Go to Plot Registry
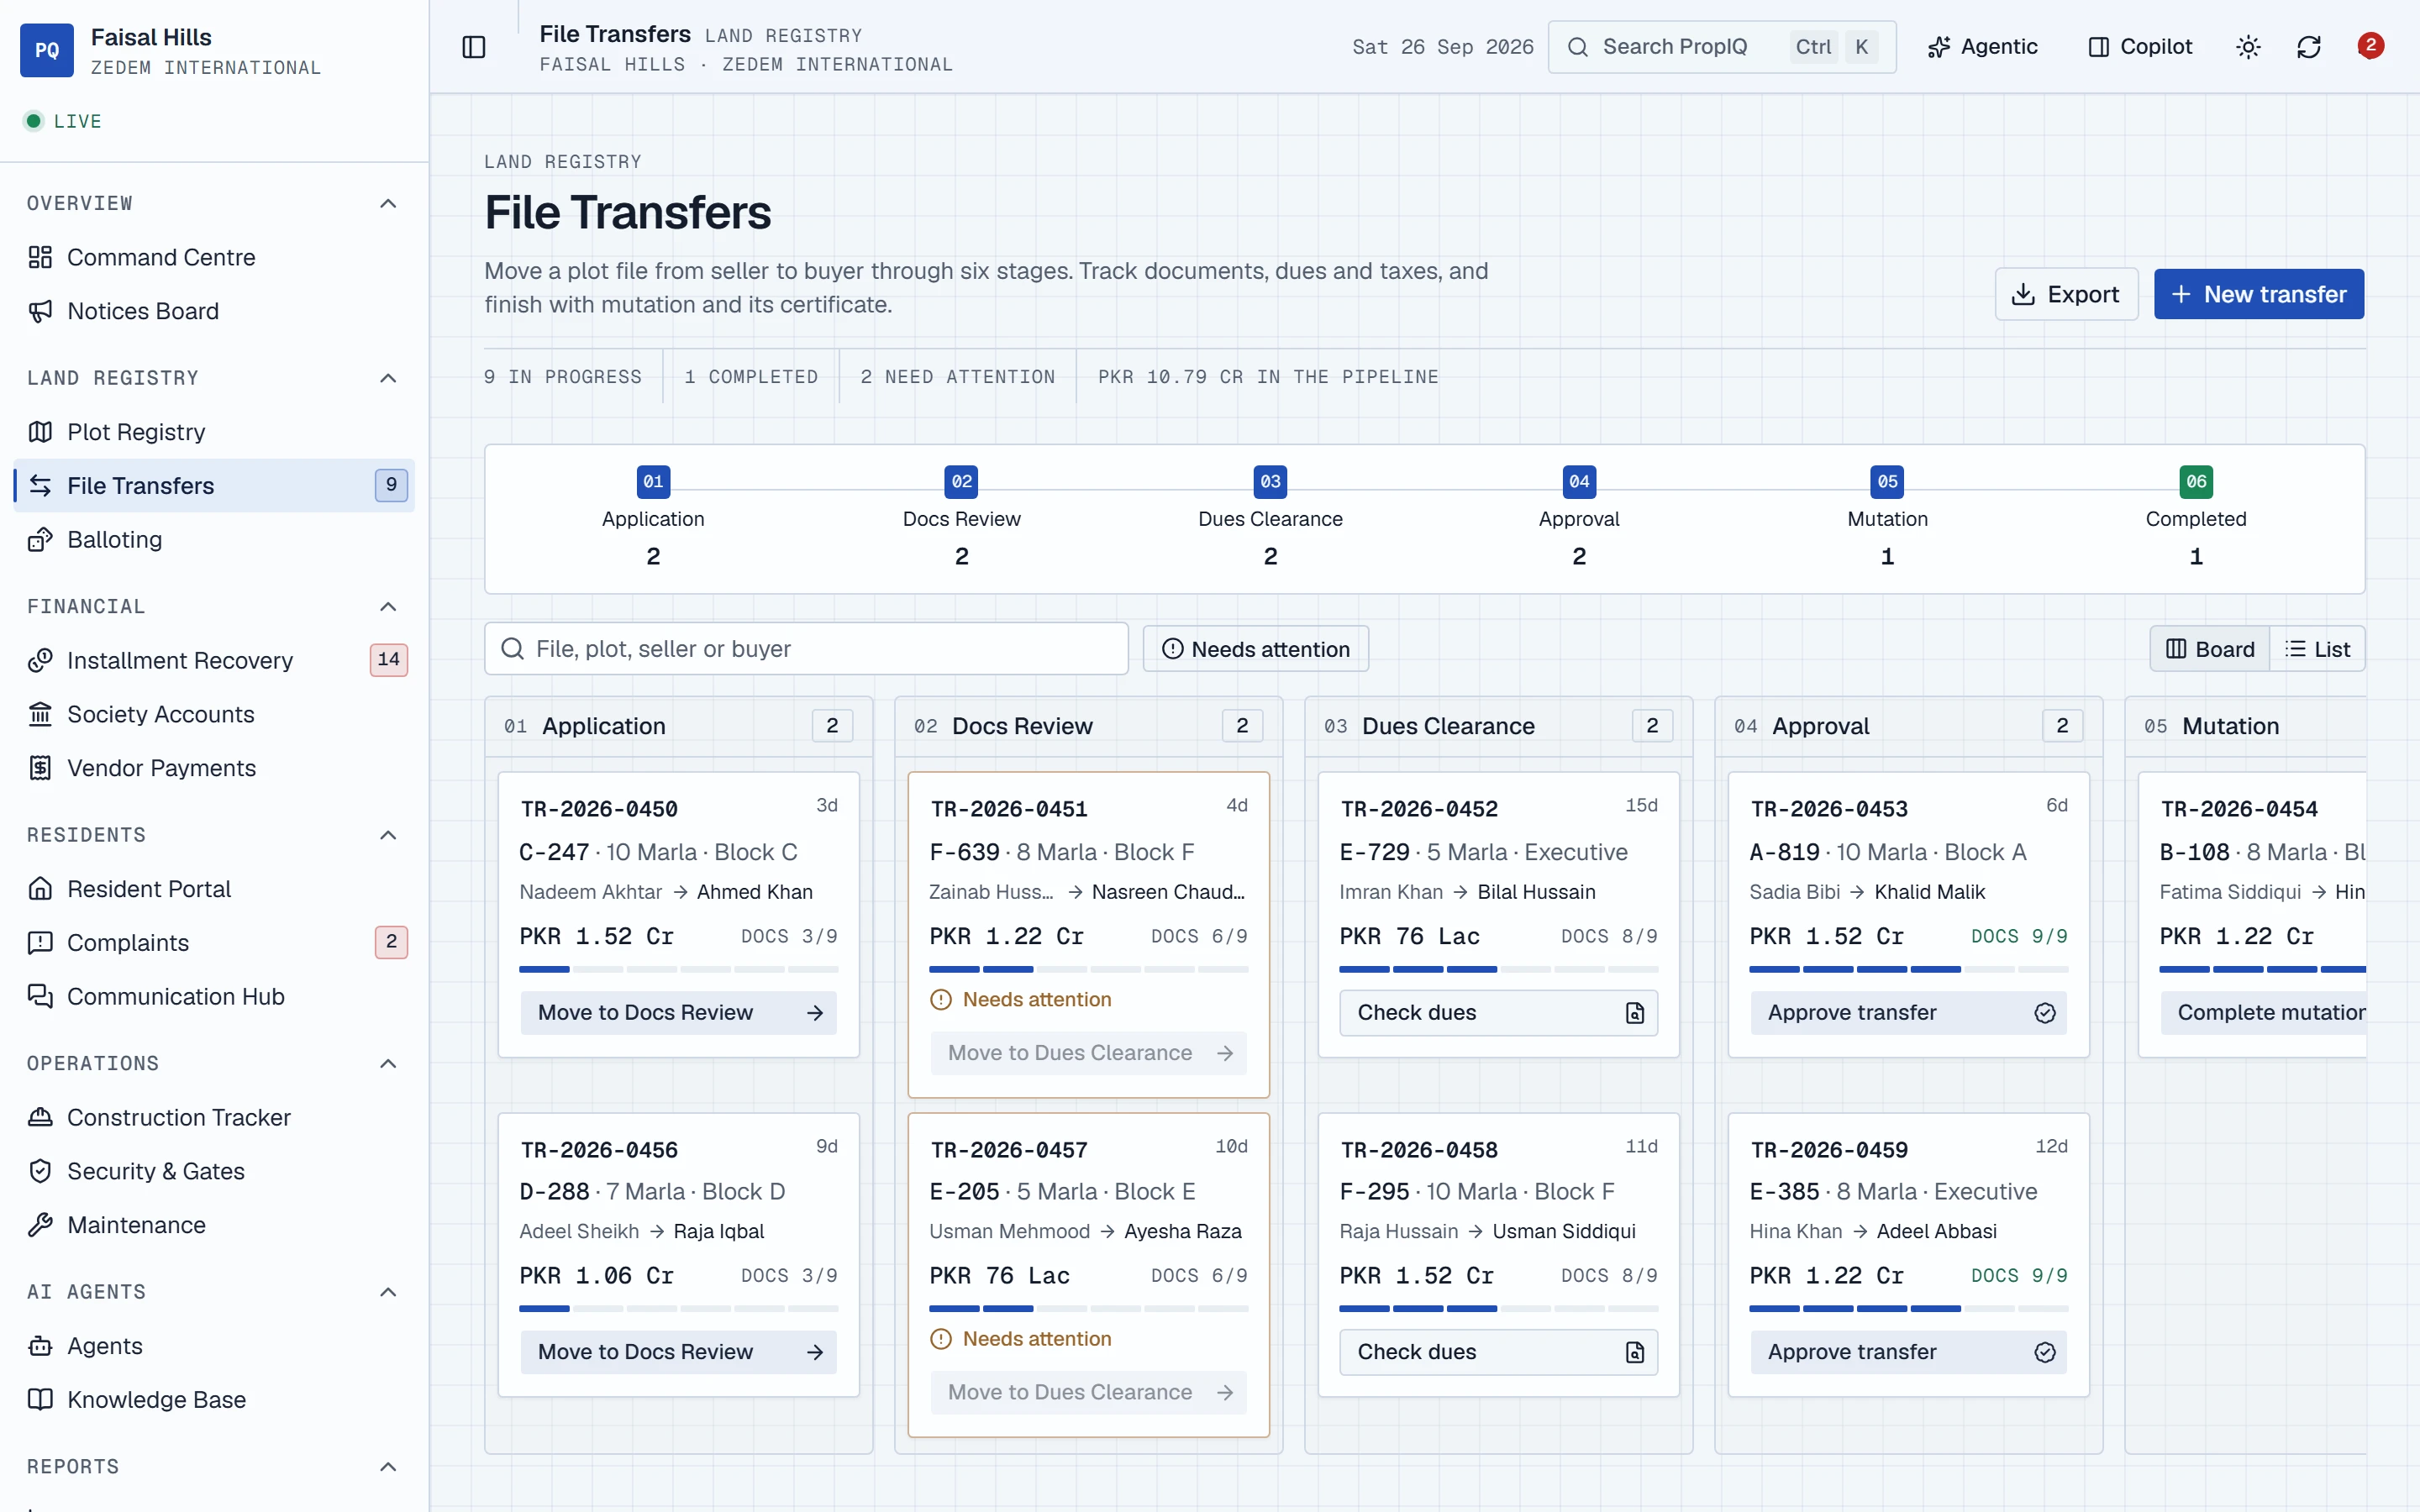Screen dimensions: 2420x1512 click(x=214, y=432)
